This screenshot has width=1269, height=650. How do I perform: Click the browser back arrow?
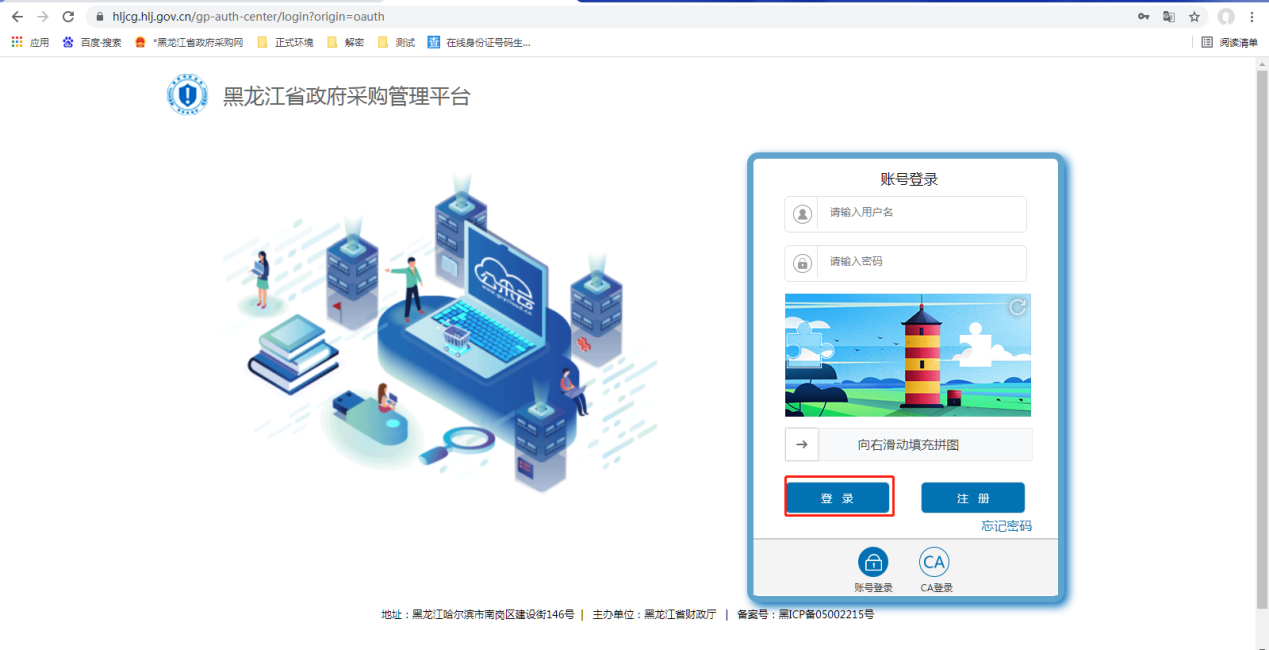(17, 17)
